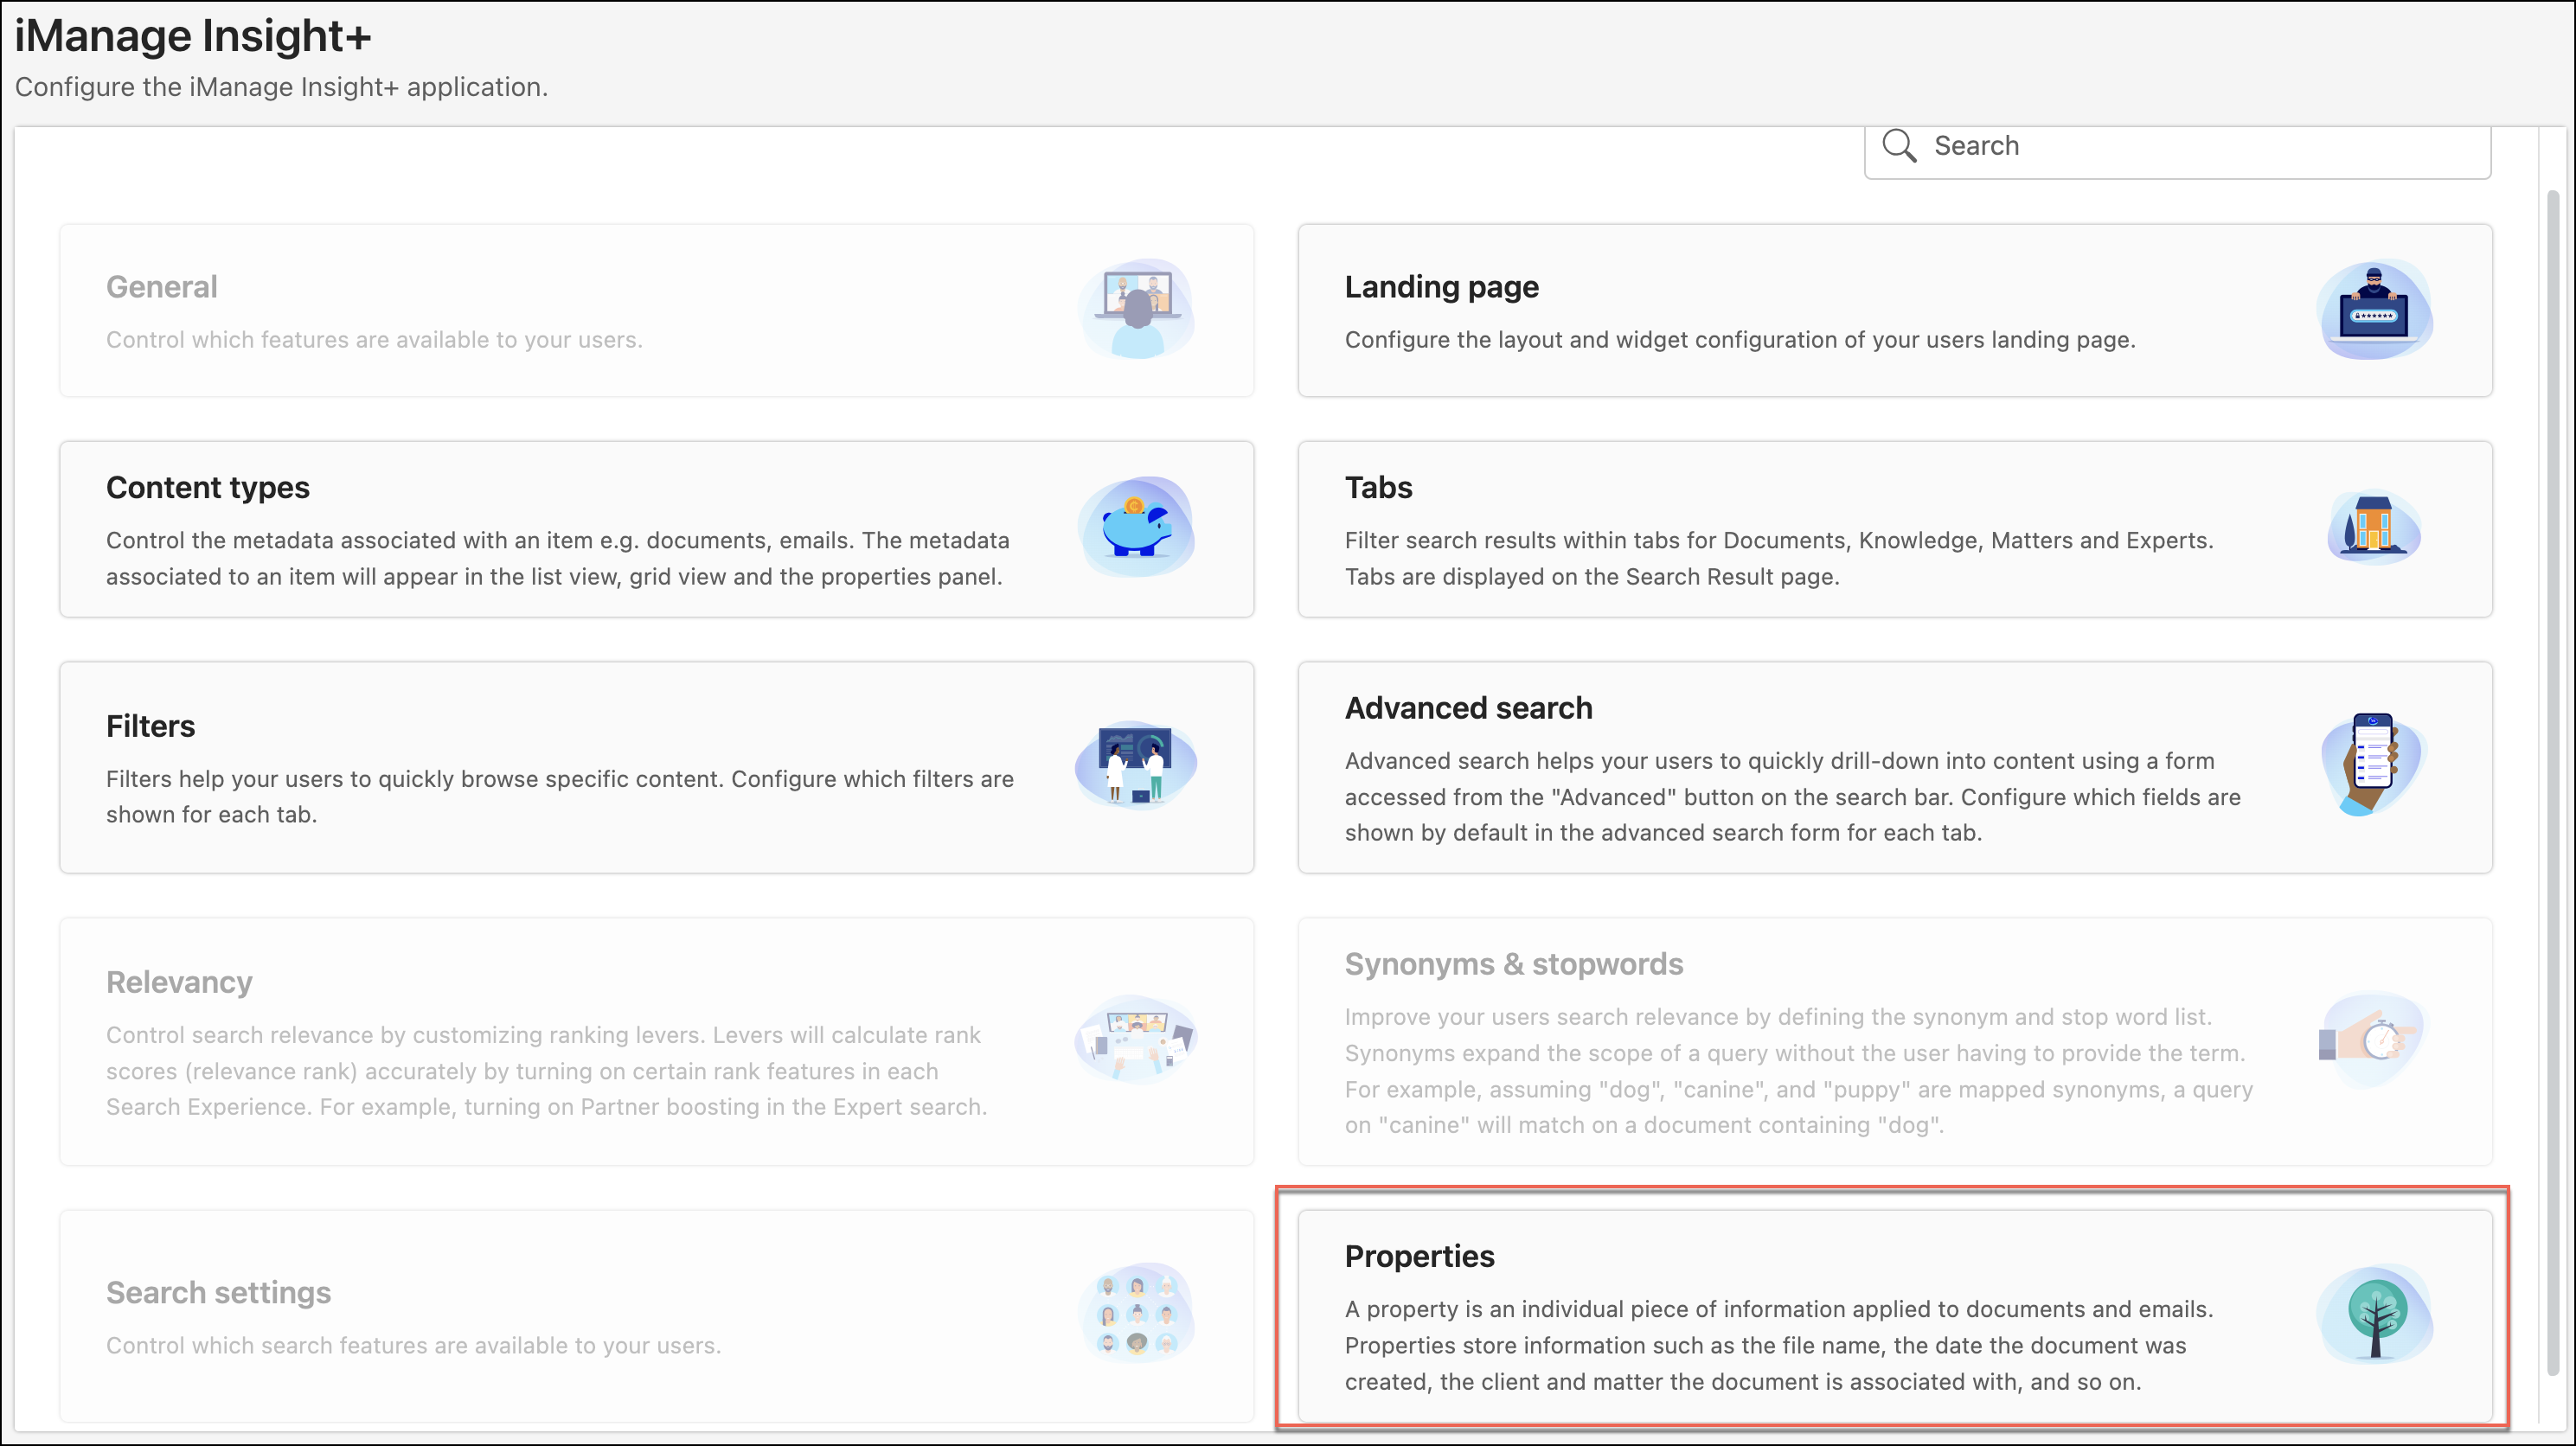Image resolution: width=2576 pixels, height=1446 pixels.
Task: Click the magnifying glass search icon
Action: tap(1898, 146)
